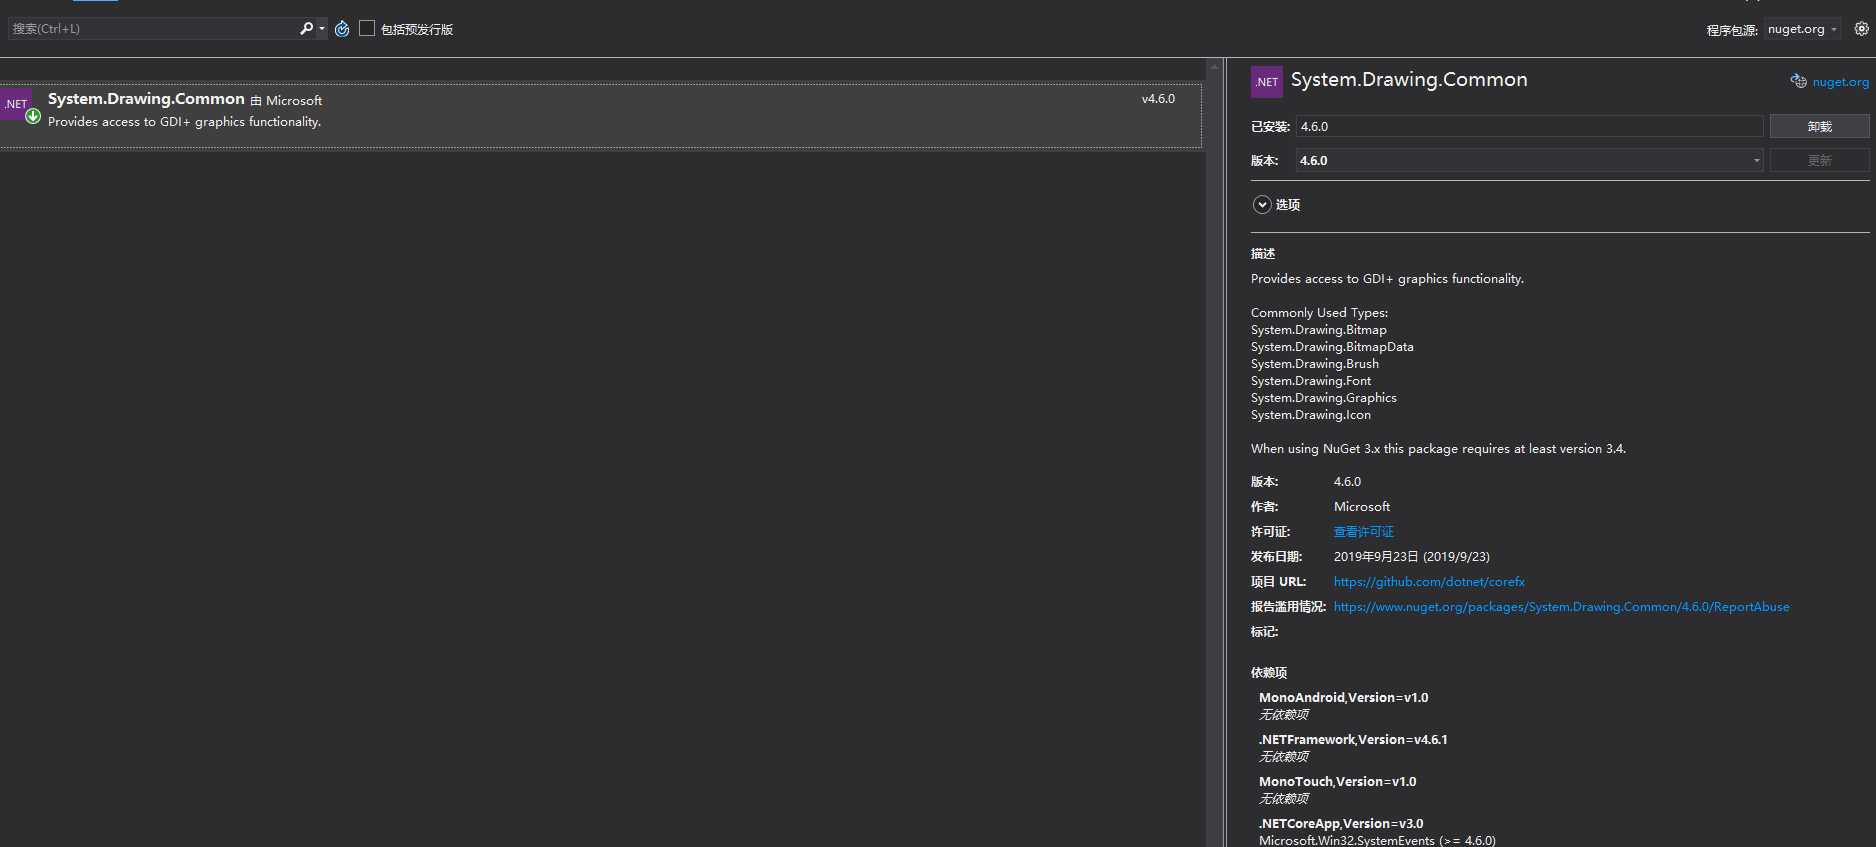Open the ReportAbuse nuget.org link
Screen dimensions: 1876x847
1561,607
